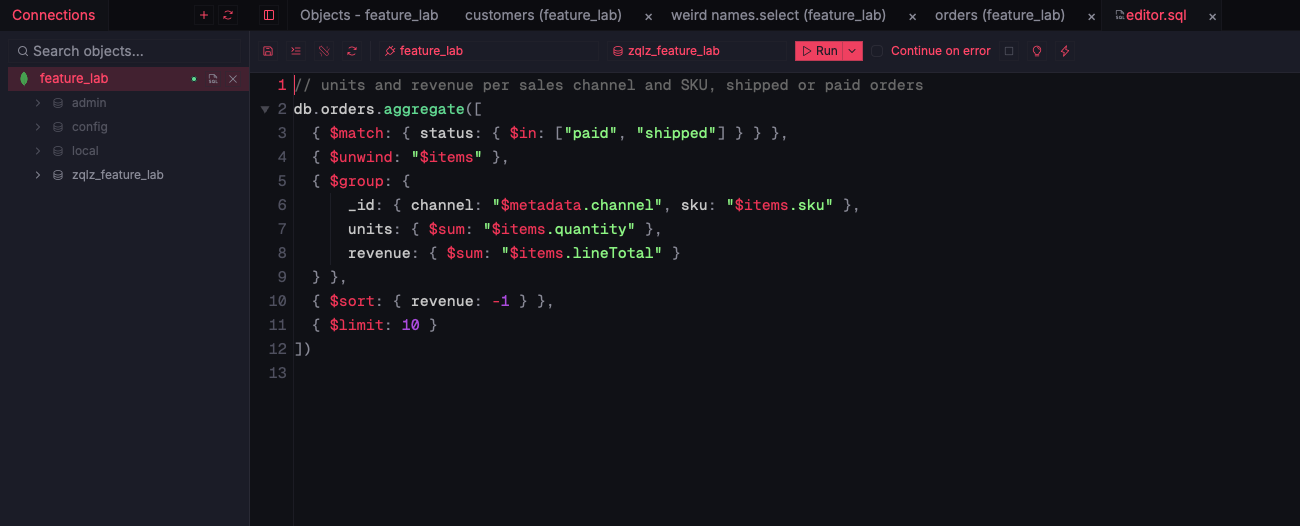Click line number 13 in editor gutter
This screenshot has width=1300, height=526.
[278, 373]
